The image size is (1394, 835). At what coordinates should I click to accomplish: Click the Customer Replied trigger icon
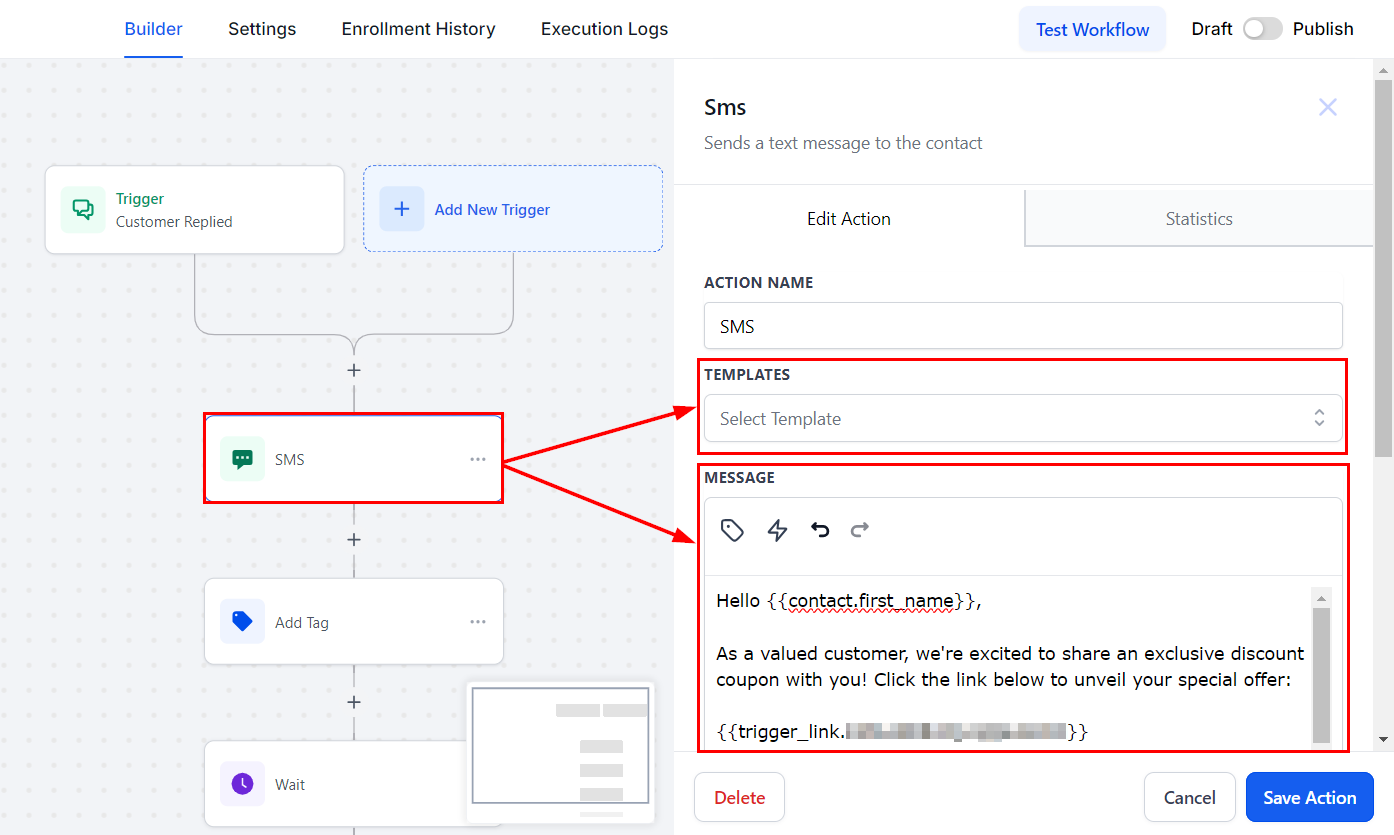(83, 210)
